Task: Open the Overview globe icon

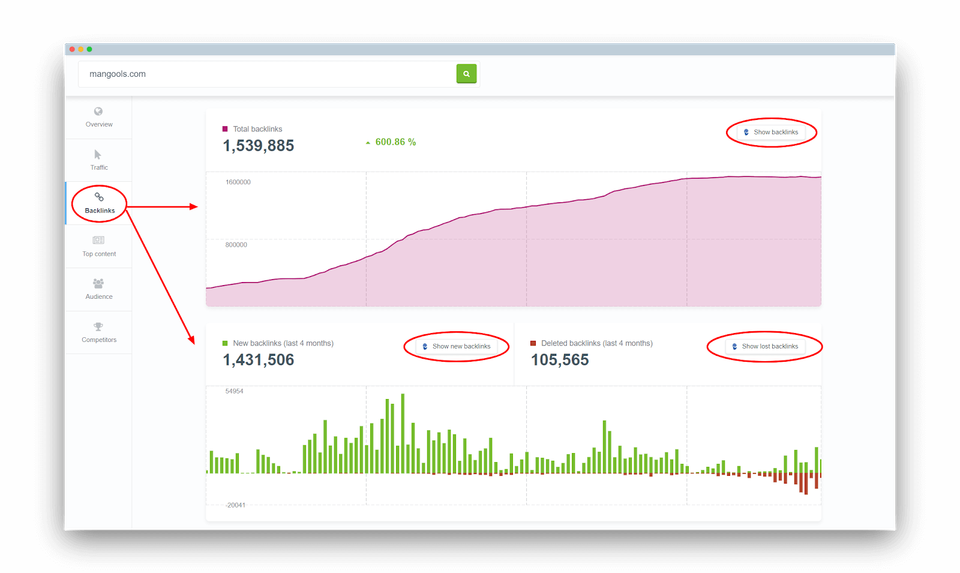Action: [98, 112]
